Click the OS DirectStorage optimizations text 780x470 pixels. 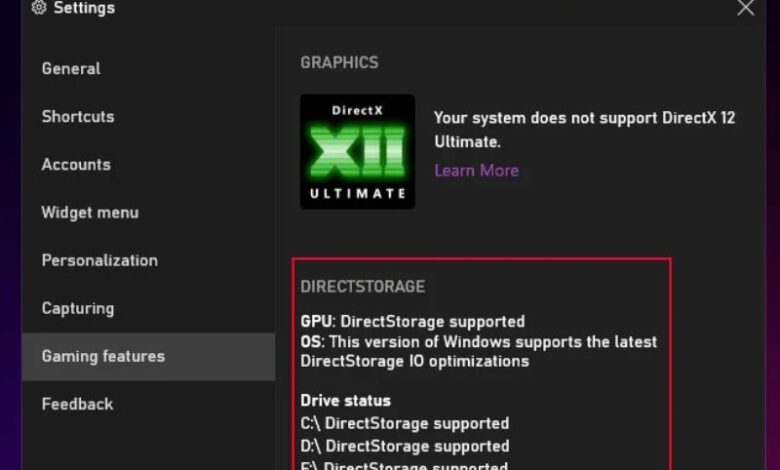(x=479, y=351)
